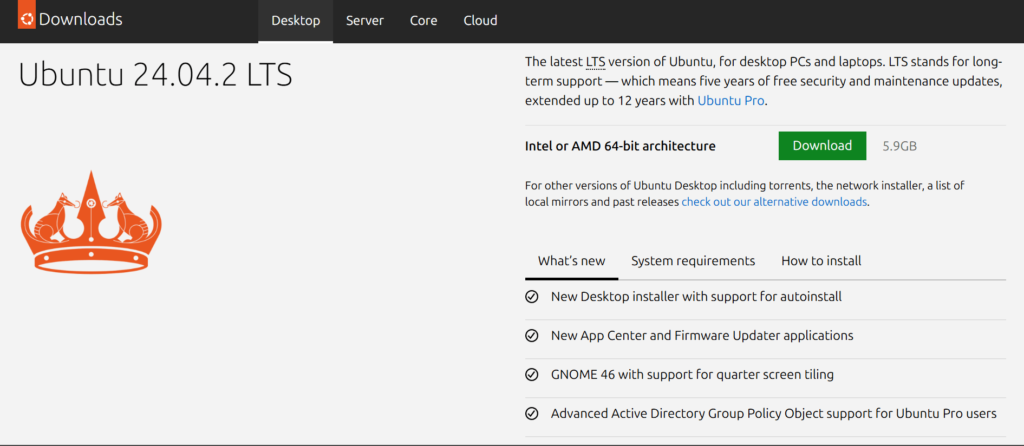The width and height of the screenshot is (1024, 446).
Task: Show the System requirements tab
Action: coord(693,261)
